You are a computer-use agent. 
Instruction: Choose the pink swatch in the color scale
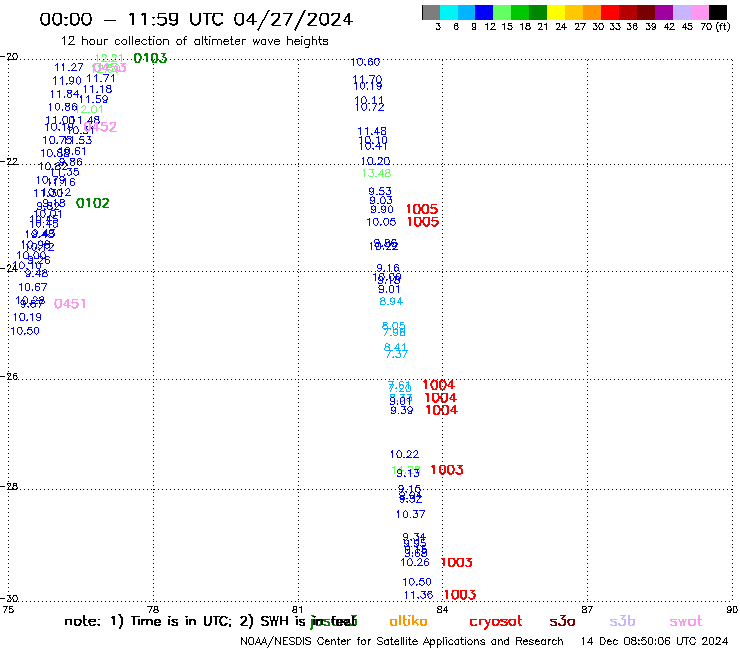coord(699,12)
